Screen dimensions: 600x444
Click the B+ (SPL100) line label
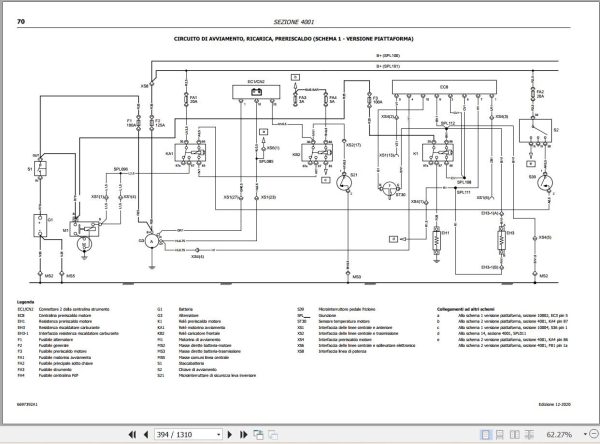pyautogui.click(x=388, y=56)
